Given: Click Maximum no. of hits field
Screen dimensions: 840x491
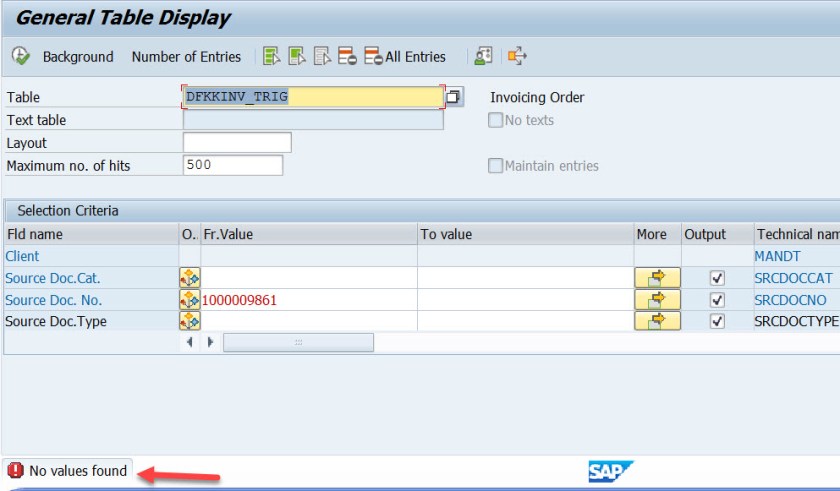Looking at the screenshot, I should click(x=233, y=165).
